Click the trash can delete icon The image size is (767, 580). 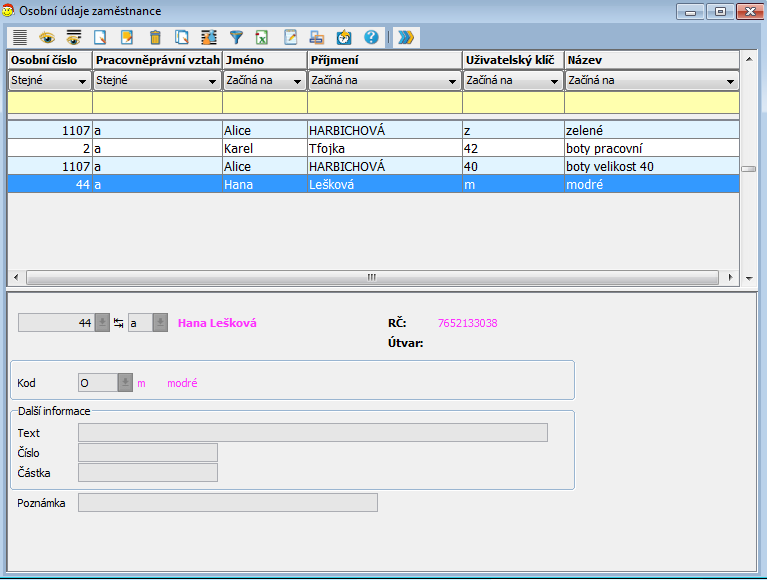(x=155, y=37)
